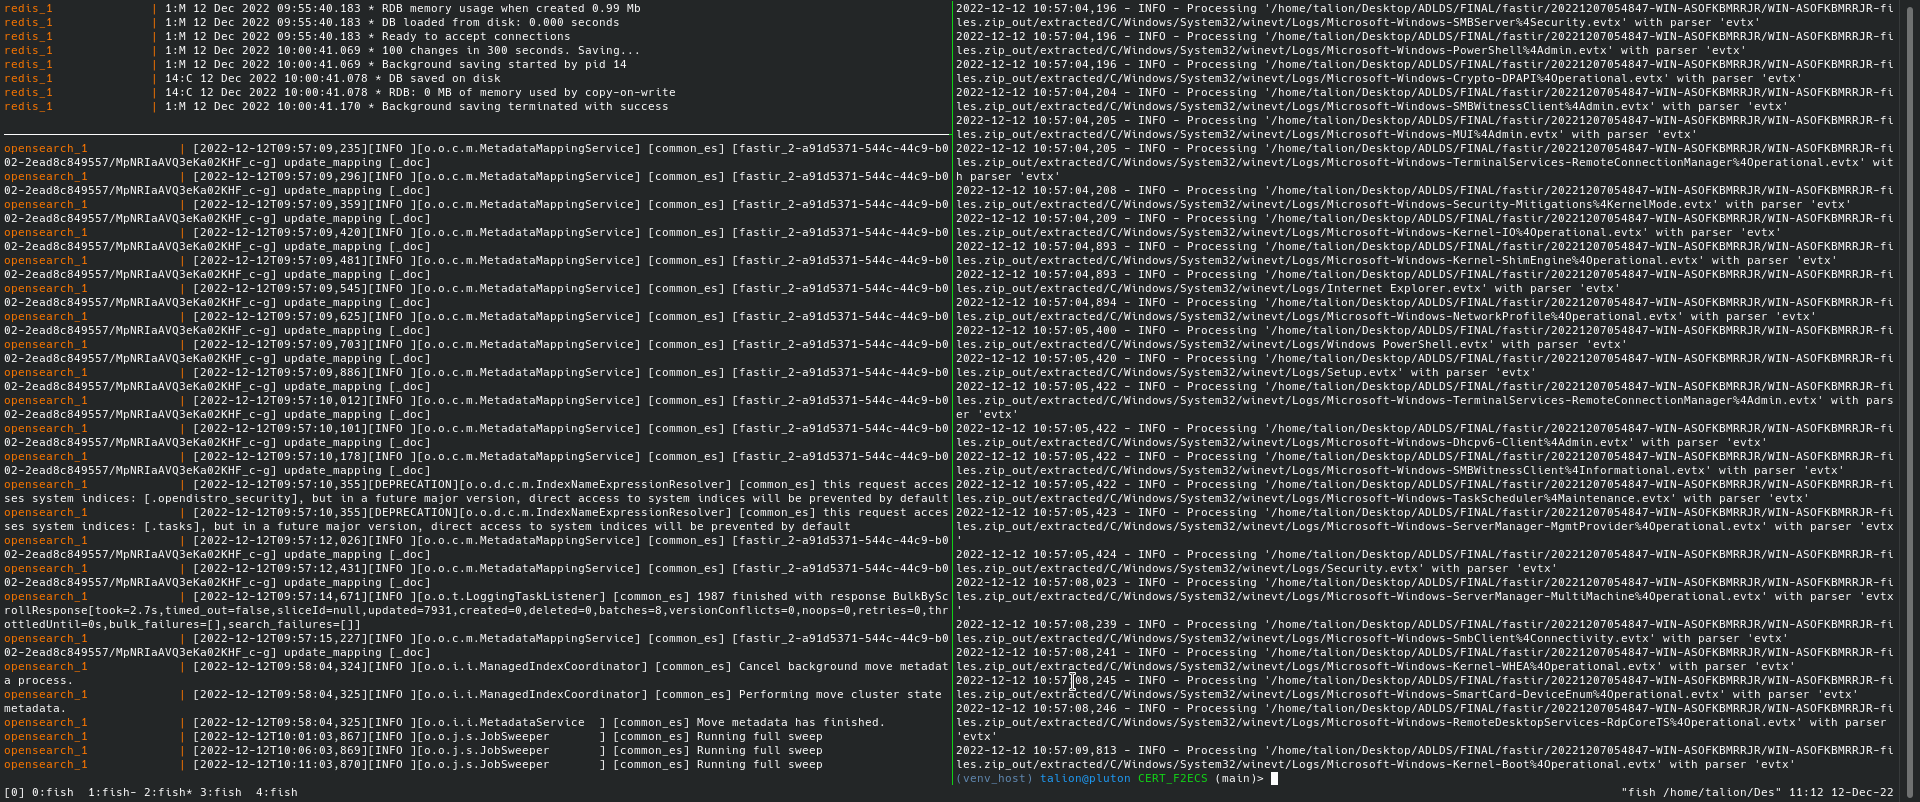Click the (venv_host) virtualenv label
The image size is (1920, 802).
994,778
